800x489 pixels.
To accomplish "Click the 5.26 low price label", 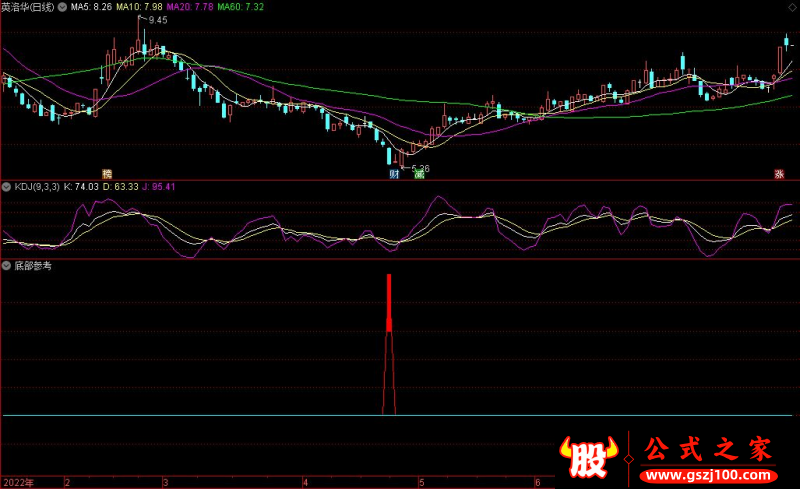I will point(420,168).
